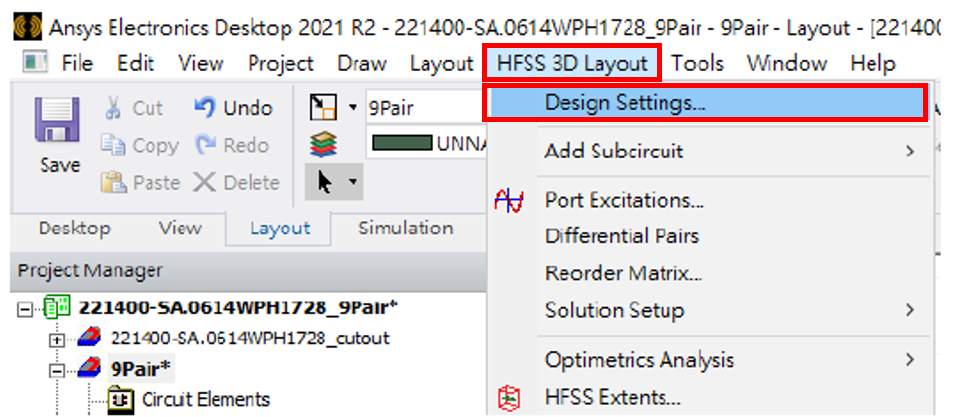Screen dimensions: 956x417
Task: Select the 9Pair* design label
Action: click(141, 369)
